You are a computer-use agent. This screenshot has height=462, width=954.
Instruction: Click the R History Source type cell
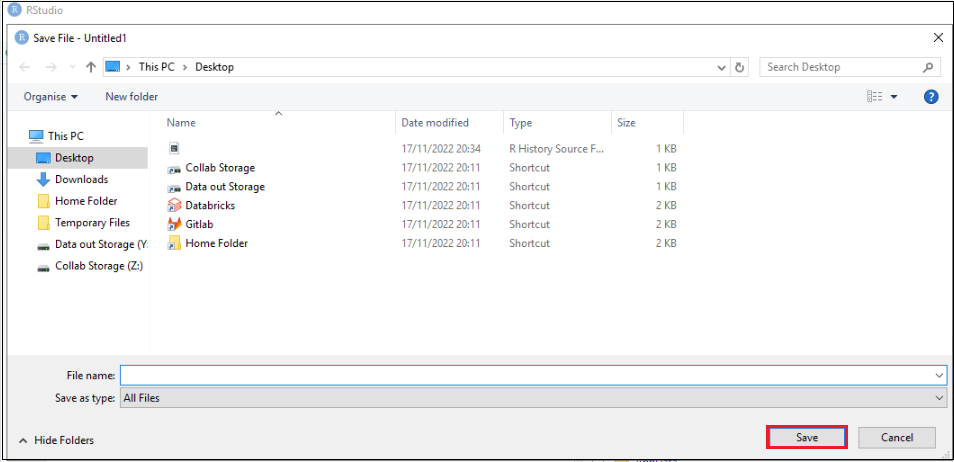(x=557, y=149)
